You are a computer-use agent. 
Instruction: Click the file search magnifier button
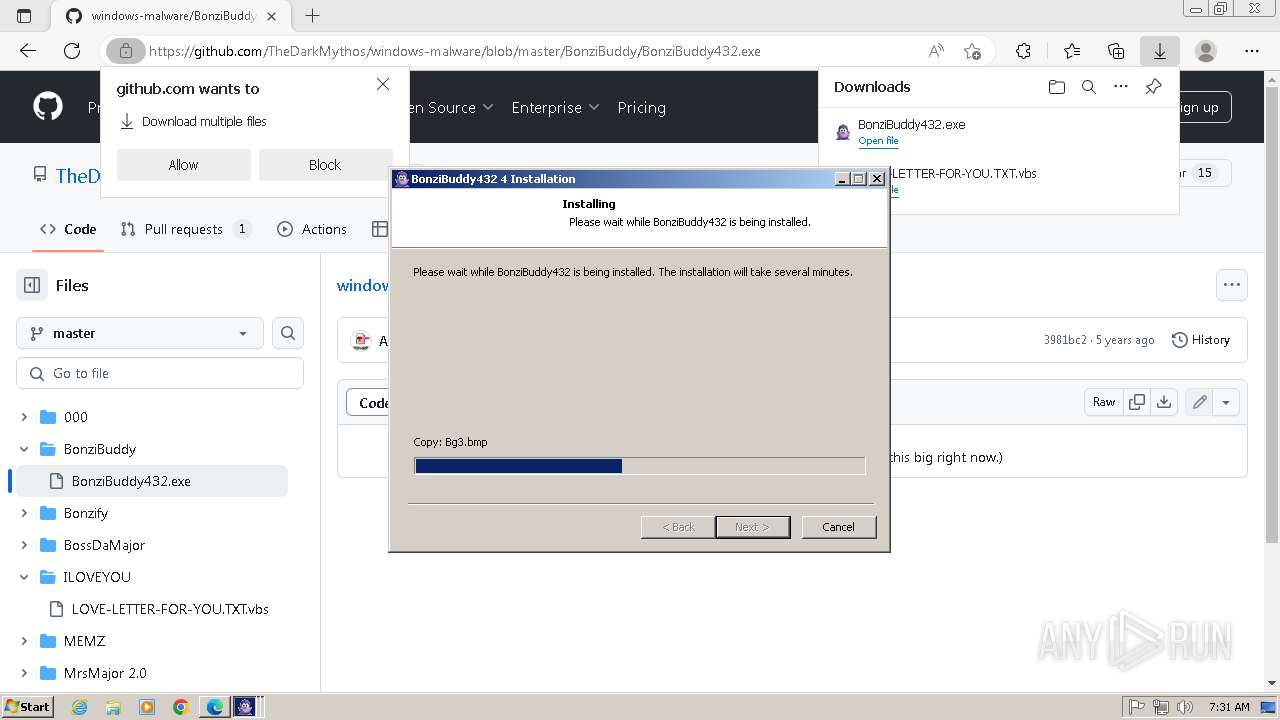(288, 333)
